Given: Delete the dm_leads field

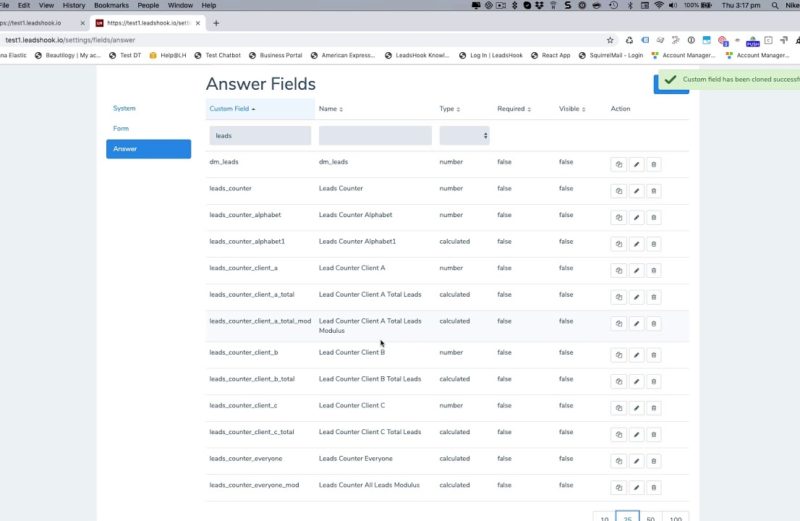Looking at the screenshot, I should tap(654, 164).
